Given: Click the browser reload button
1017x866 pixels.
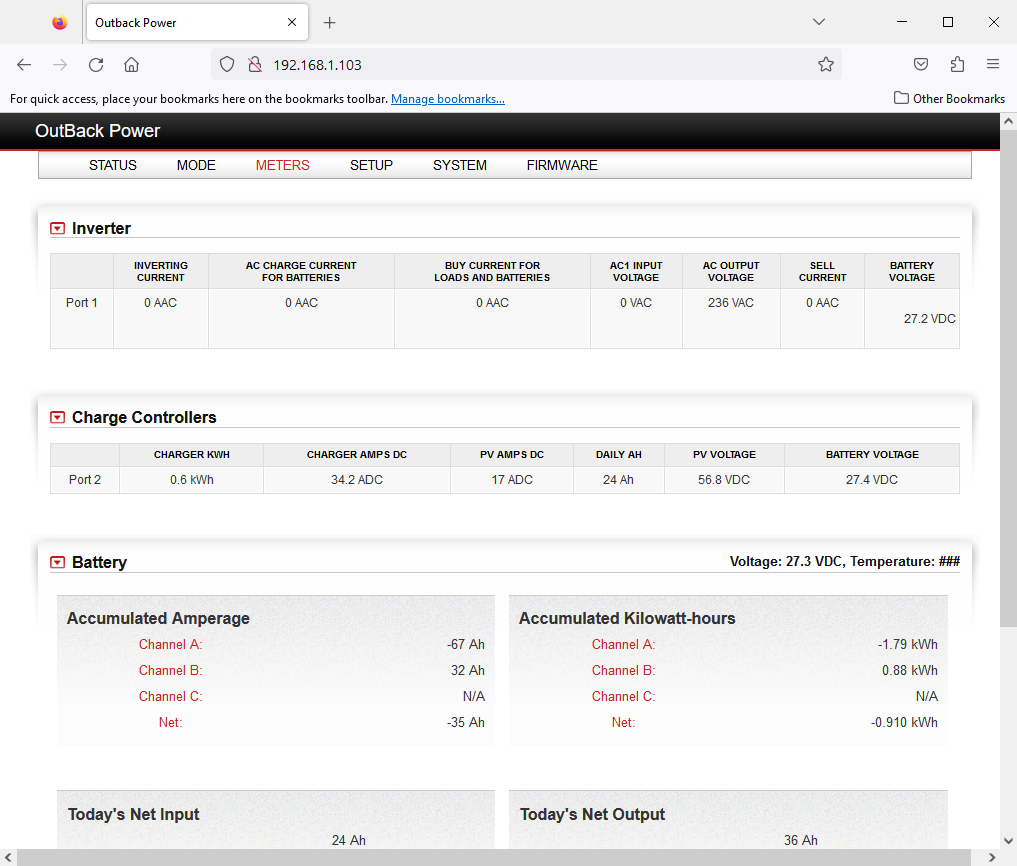Looking at the screenshot, I should pos(96,65).
